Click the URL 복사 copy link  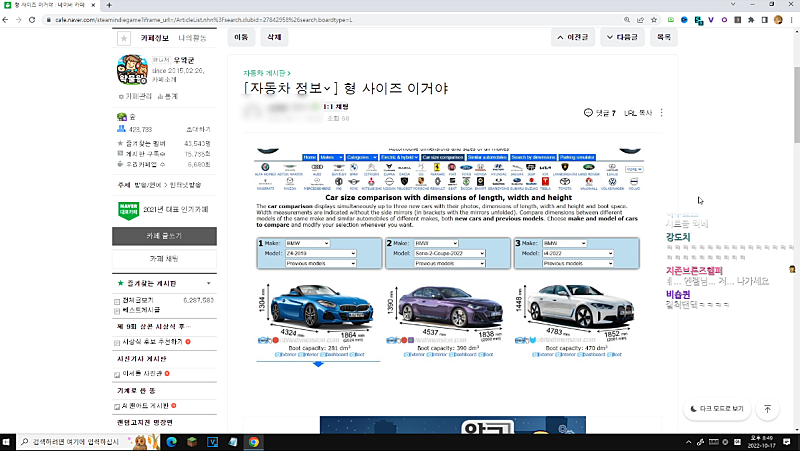(x=638, y=113)
